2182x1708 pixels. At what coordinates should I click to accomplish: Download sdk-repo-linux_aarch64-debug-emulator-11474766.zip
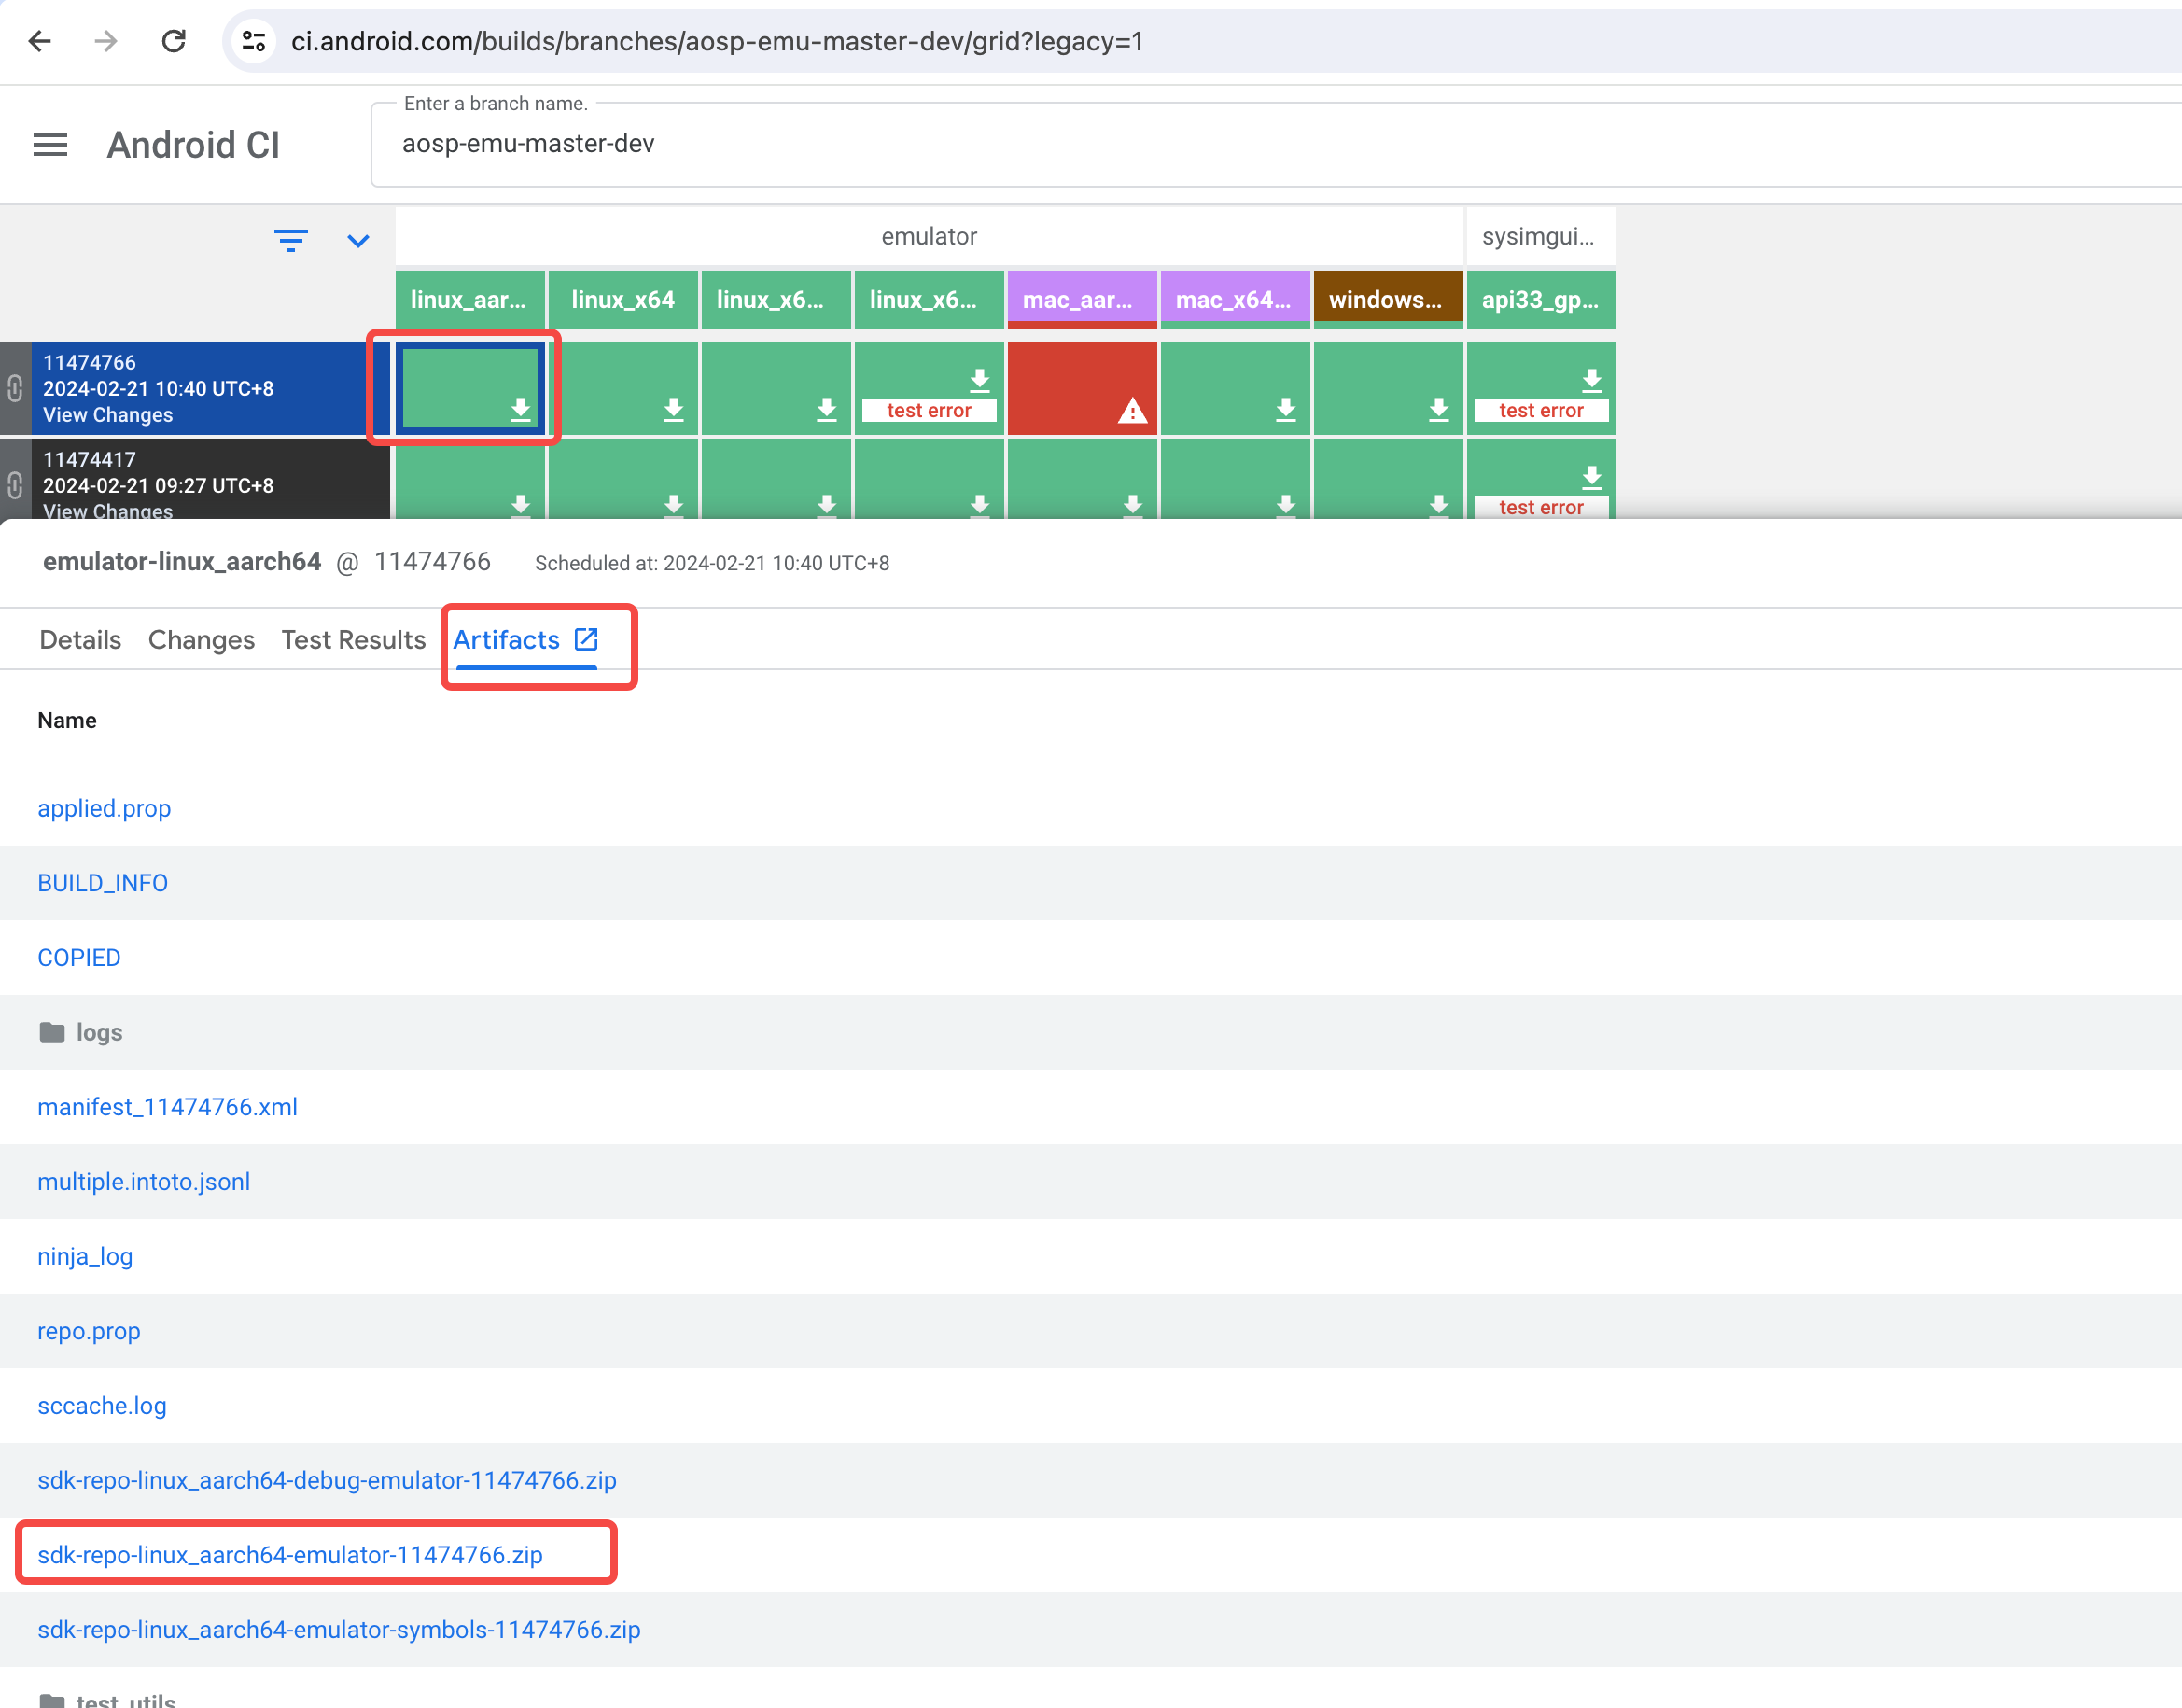point(327,1480)
